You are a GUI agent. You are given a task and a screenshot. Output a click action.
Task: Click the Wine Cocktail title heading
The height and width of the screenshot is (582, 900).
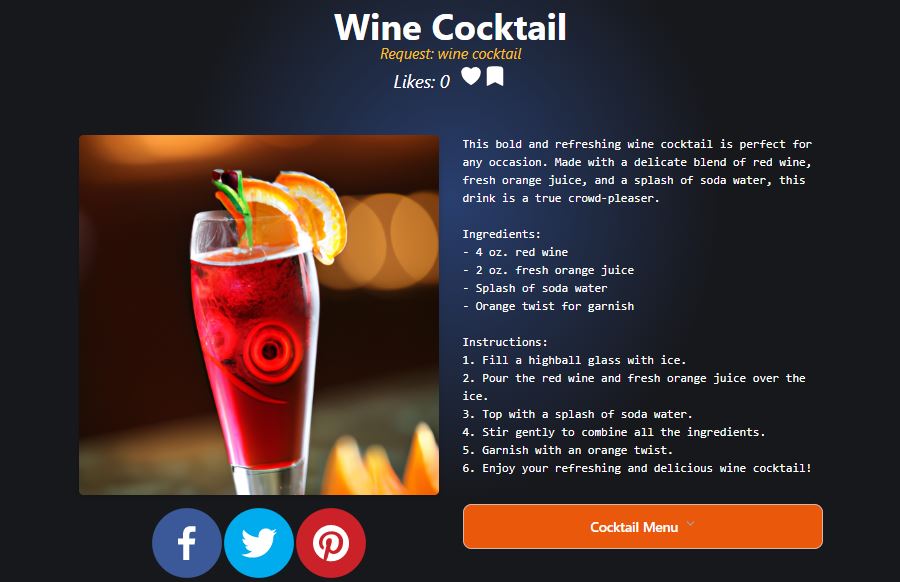(x=451, y=27)
